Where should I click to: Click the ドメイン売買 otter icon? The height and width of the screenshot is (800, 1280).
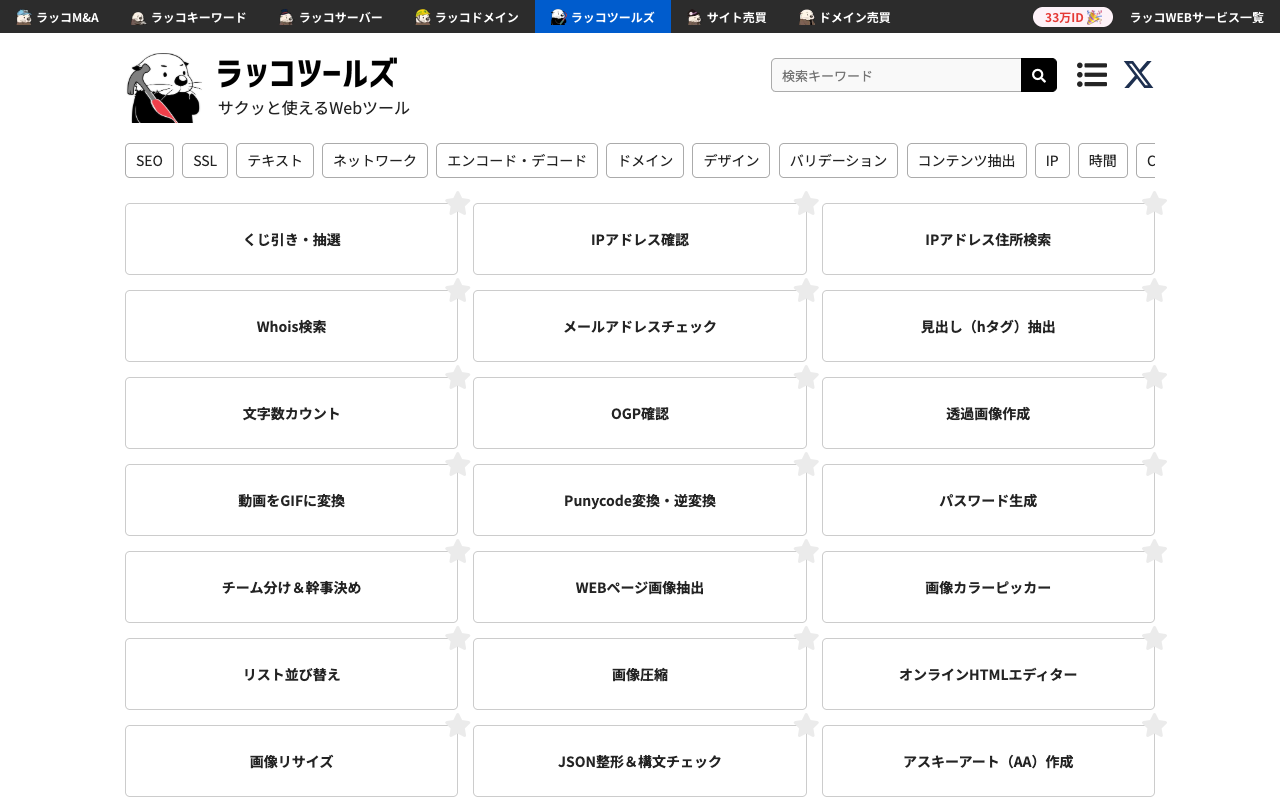click(806, 16)
